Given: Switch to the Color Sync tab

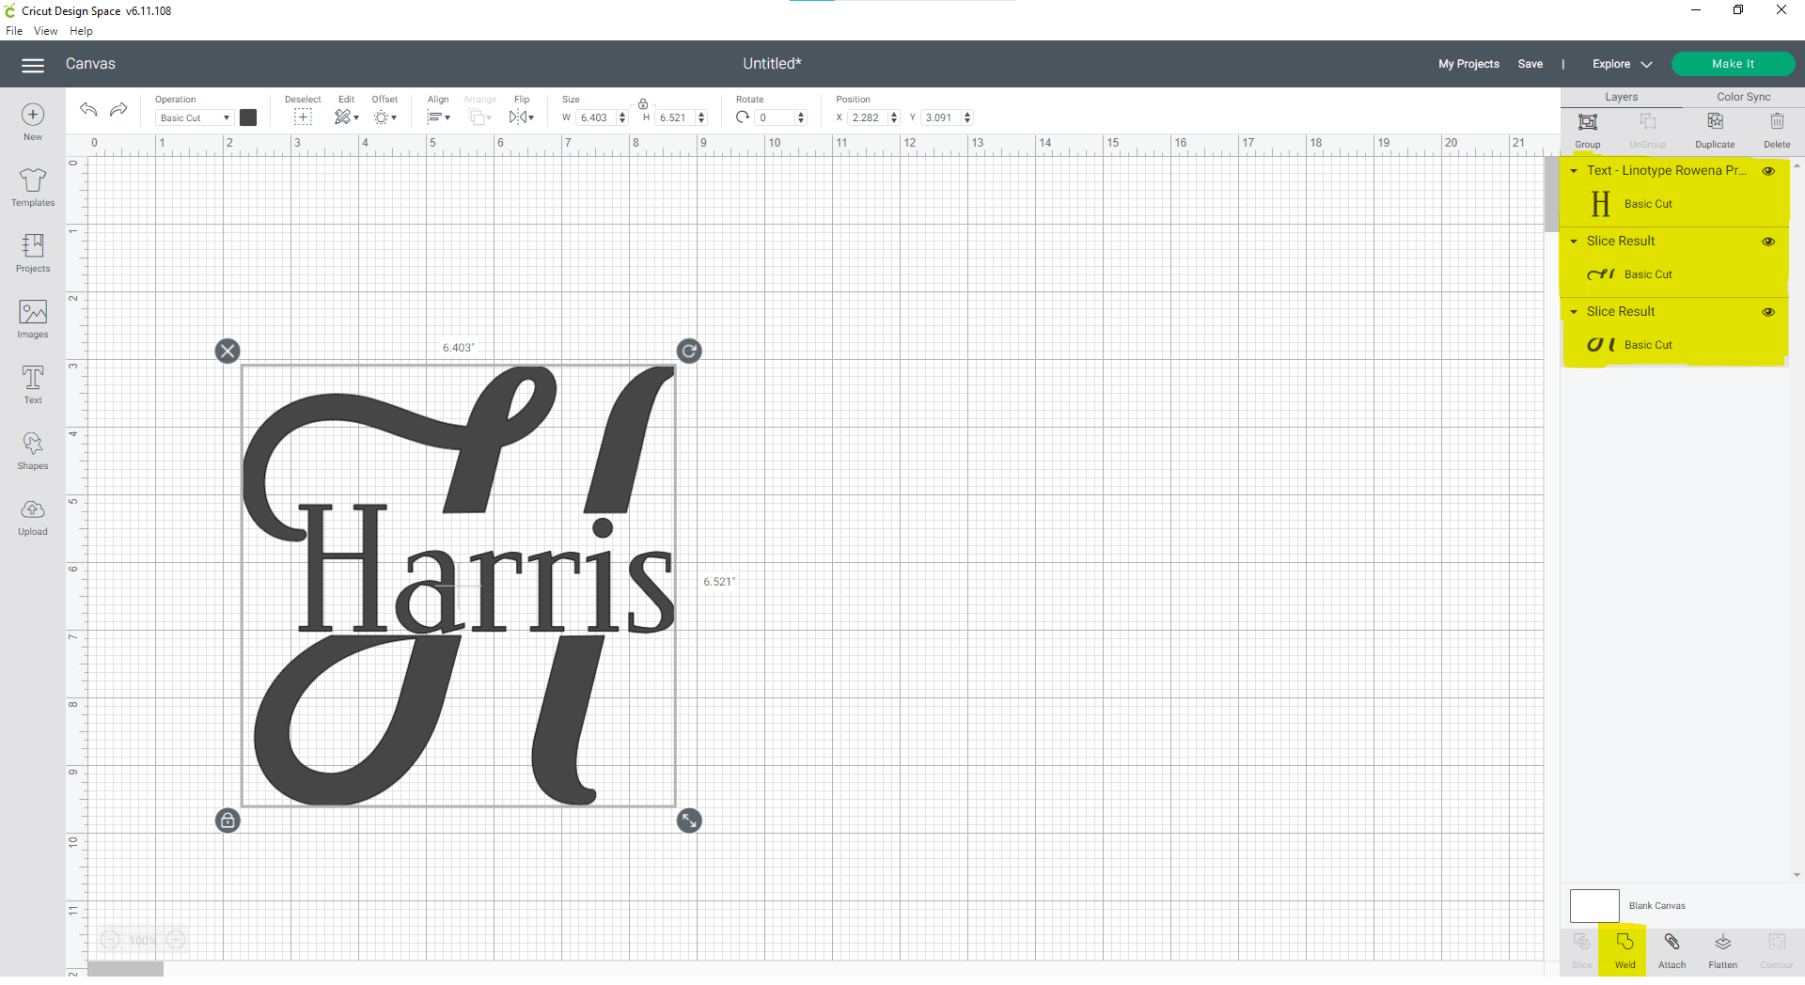Looking at the screenshot, I should pyautogui.click(x=1743, y=96).
